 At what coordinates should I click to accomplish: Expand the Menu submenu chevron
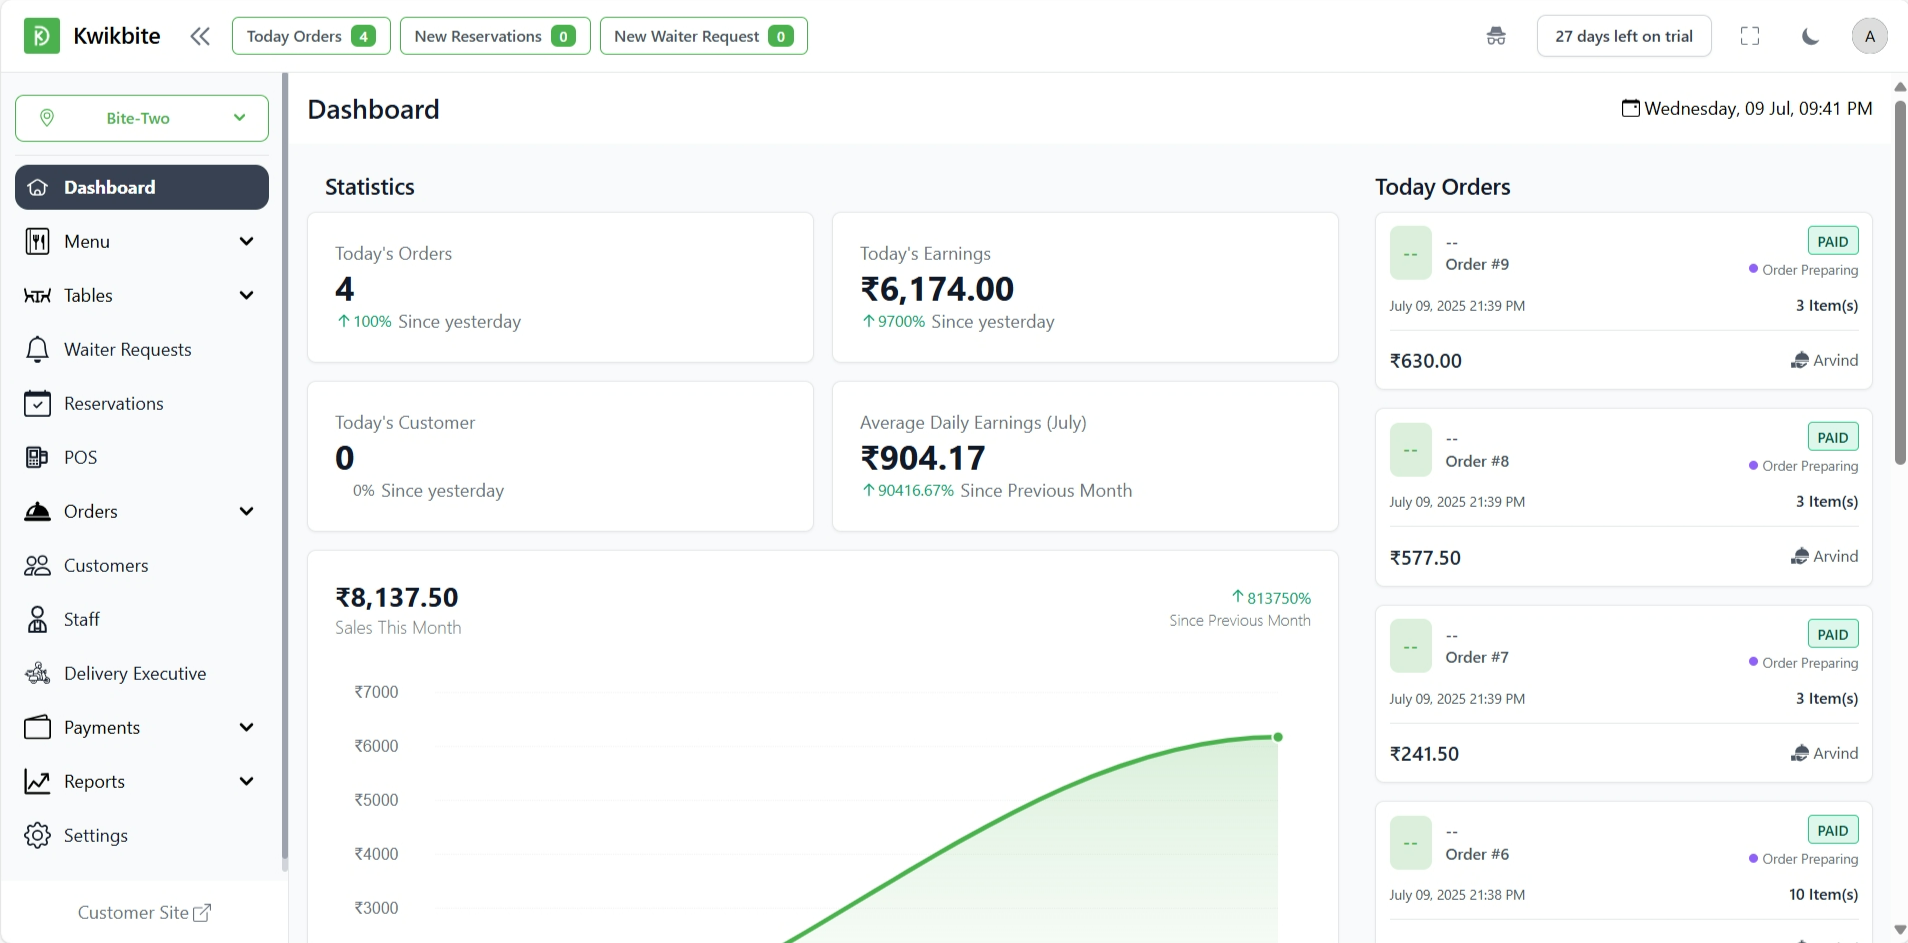(246, 241)
